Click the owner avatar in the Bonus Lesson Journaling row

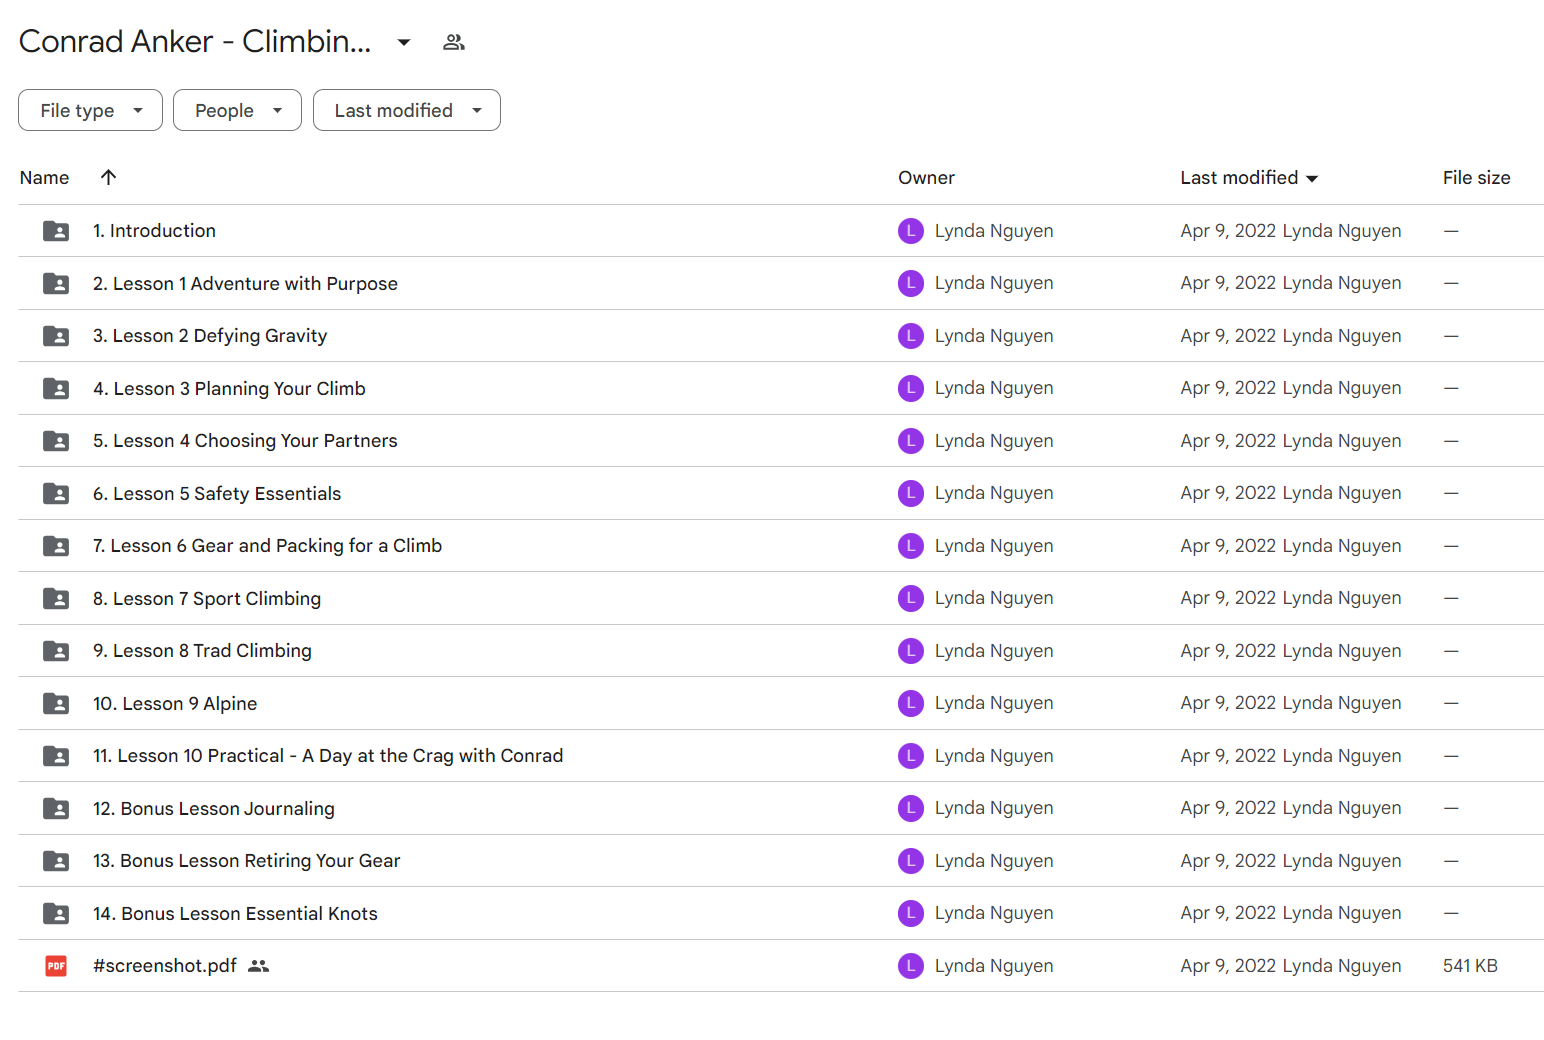(911, 809)
